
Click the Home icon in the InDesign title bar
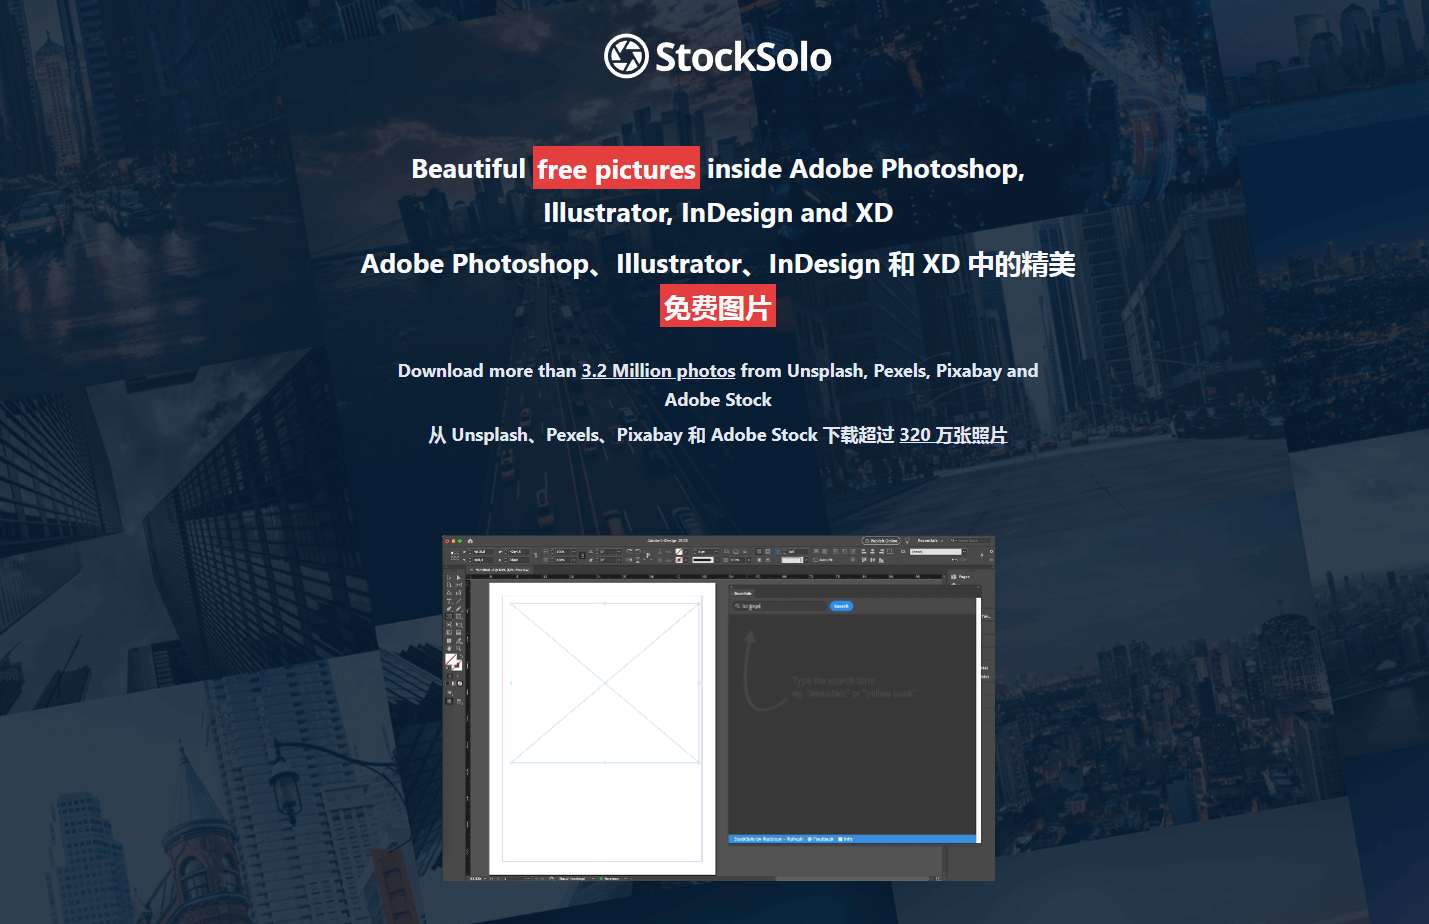point(470,541)
